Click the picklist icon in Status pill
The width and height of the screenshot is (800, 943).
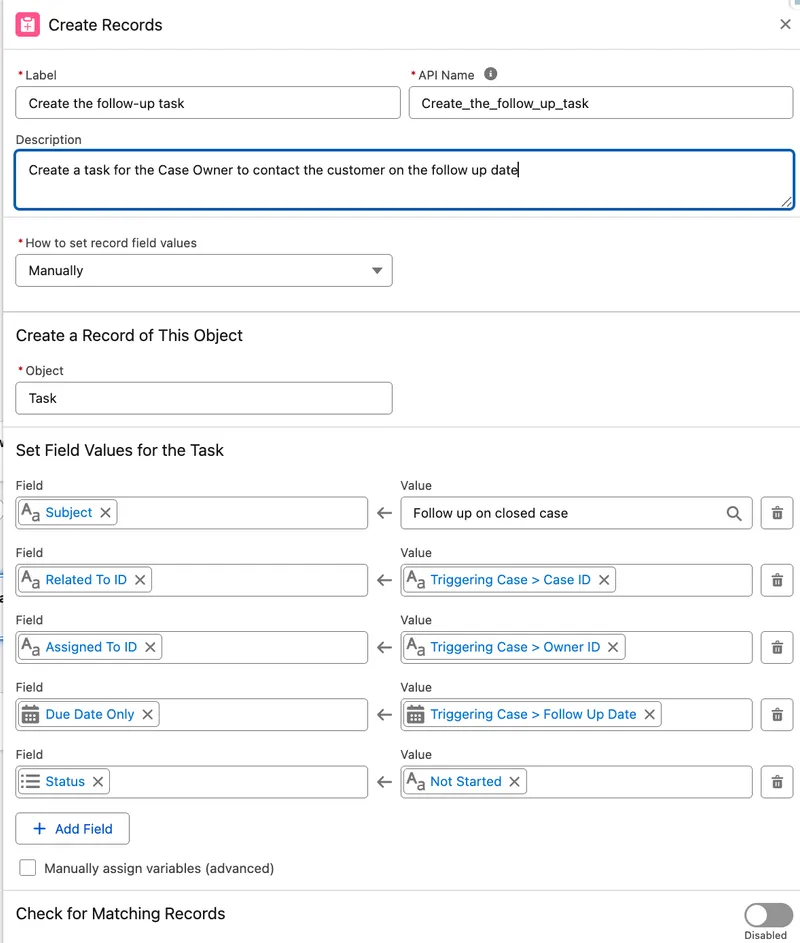(x=30, y=782)
